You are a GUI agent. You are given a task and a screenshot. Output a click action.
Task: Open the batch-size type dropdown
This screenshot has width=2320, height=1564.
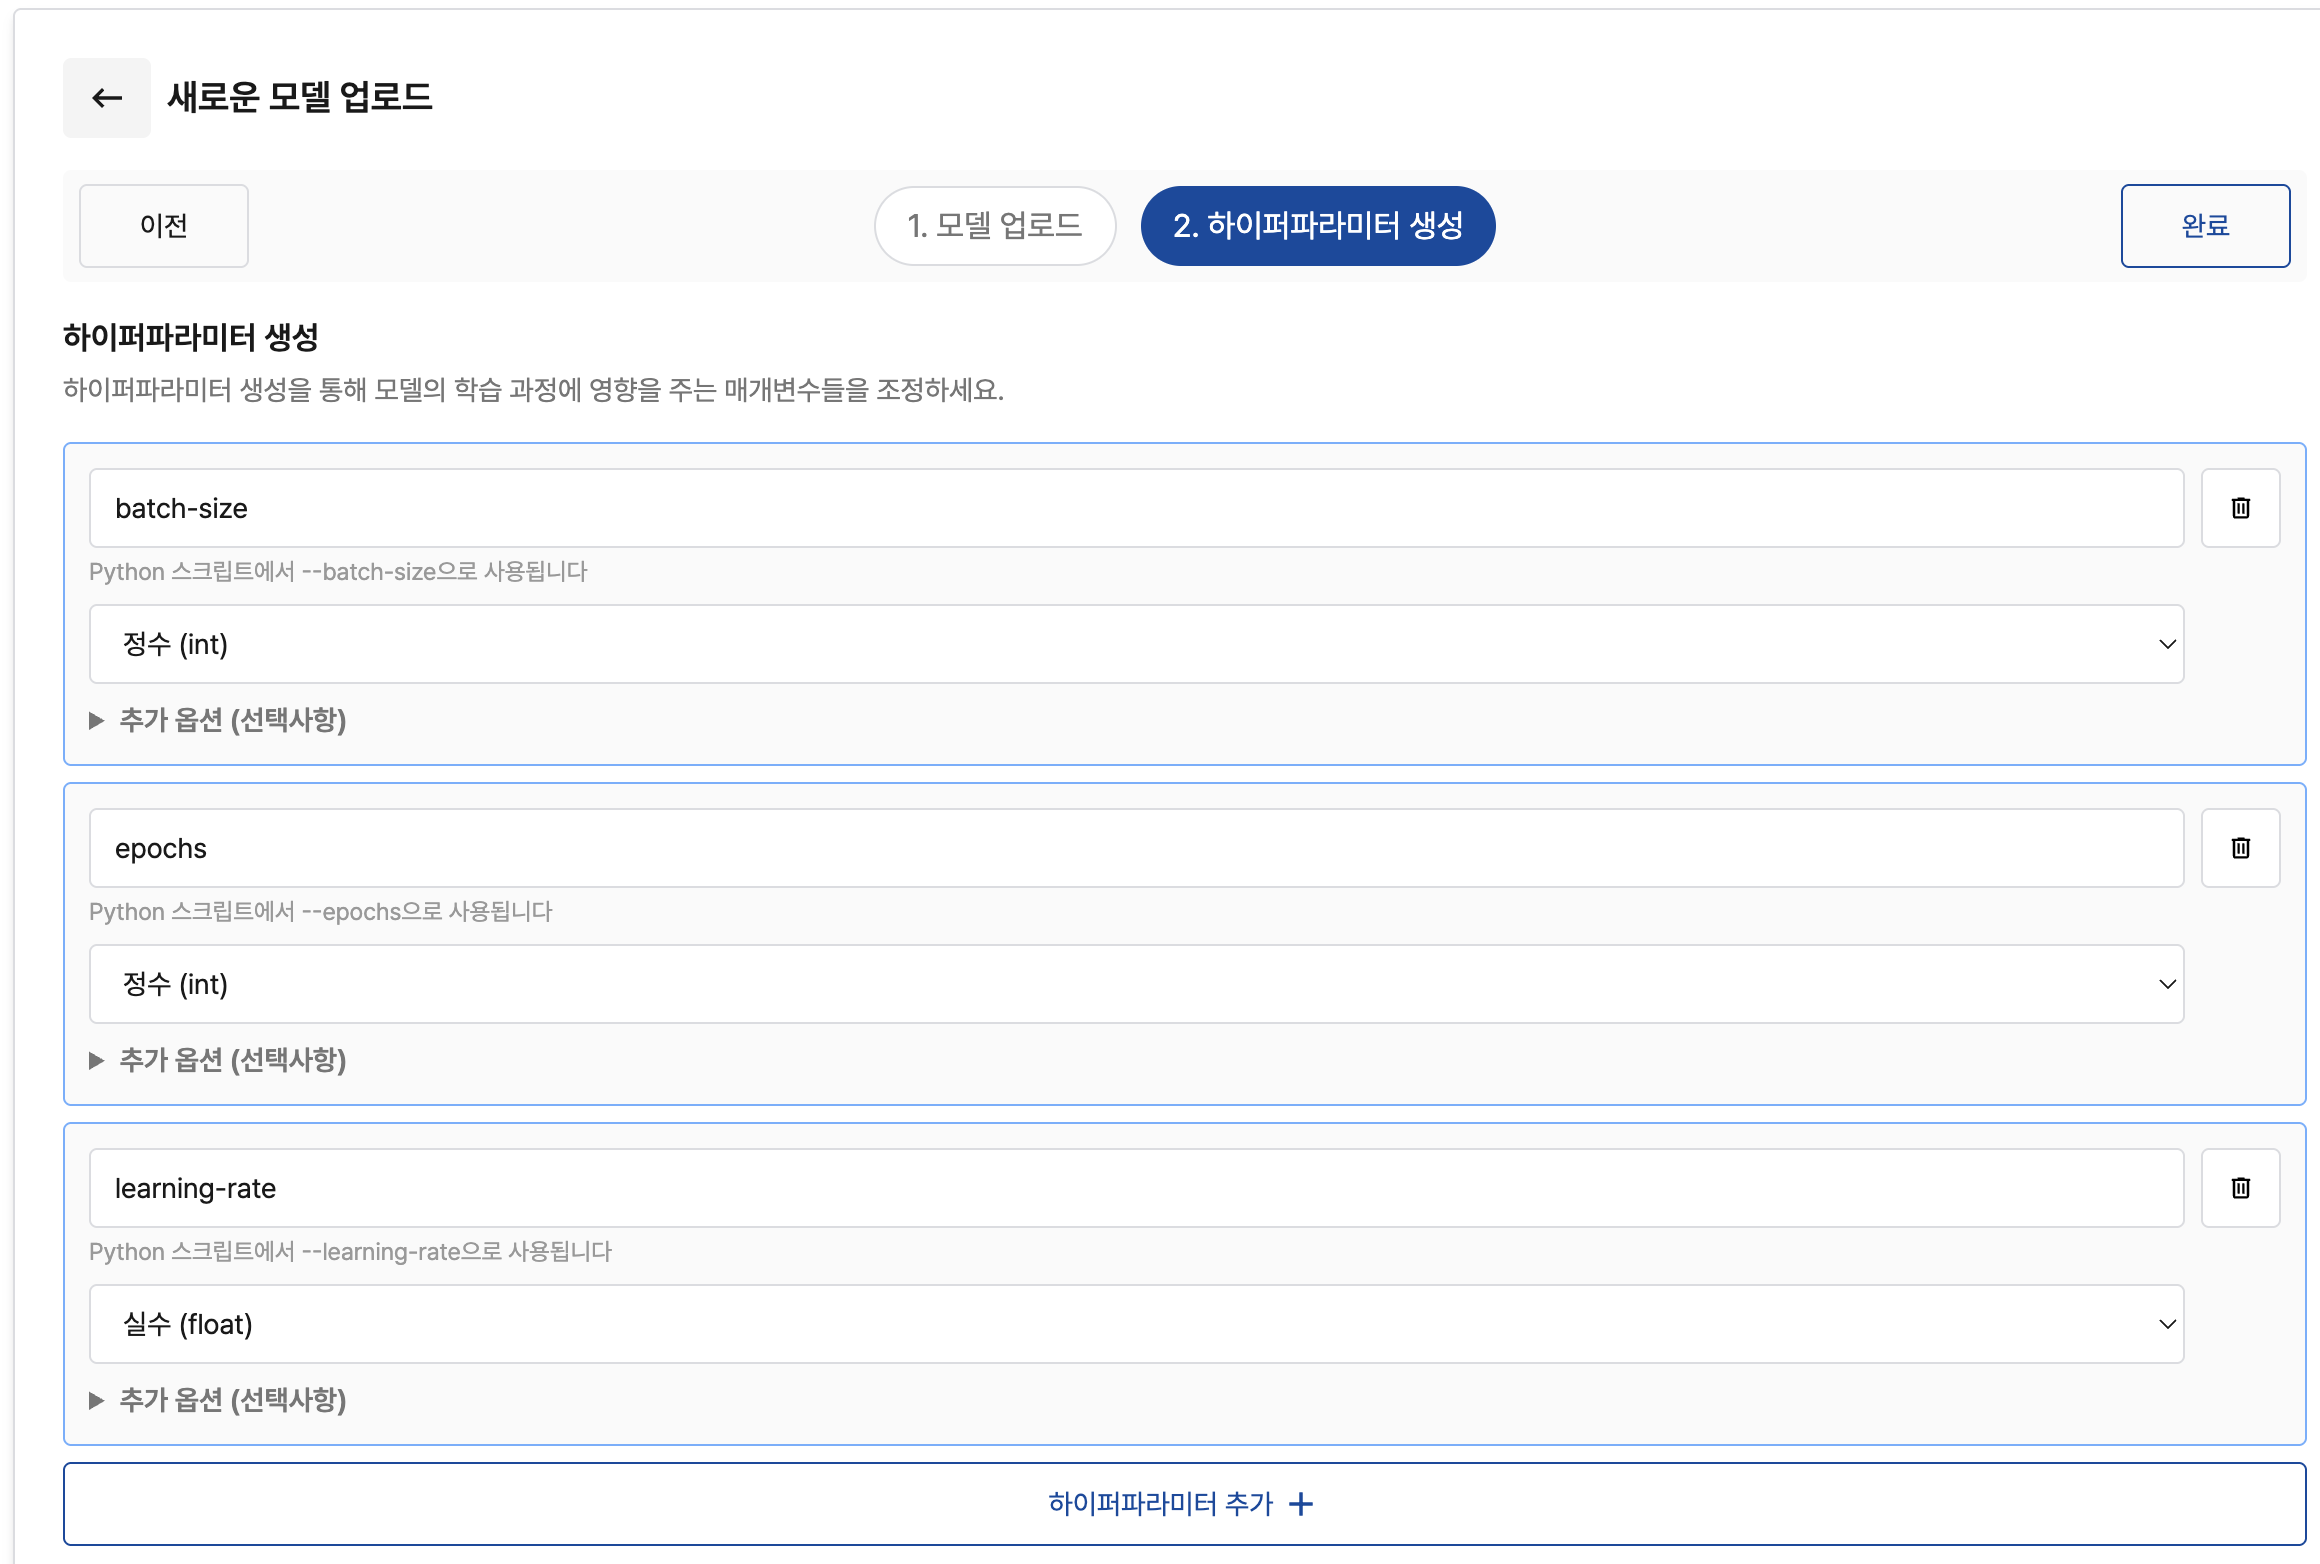tap(1136, 644)
